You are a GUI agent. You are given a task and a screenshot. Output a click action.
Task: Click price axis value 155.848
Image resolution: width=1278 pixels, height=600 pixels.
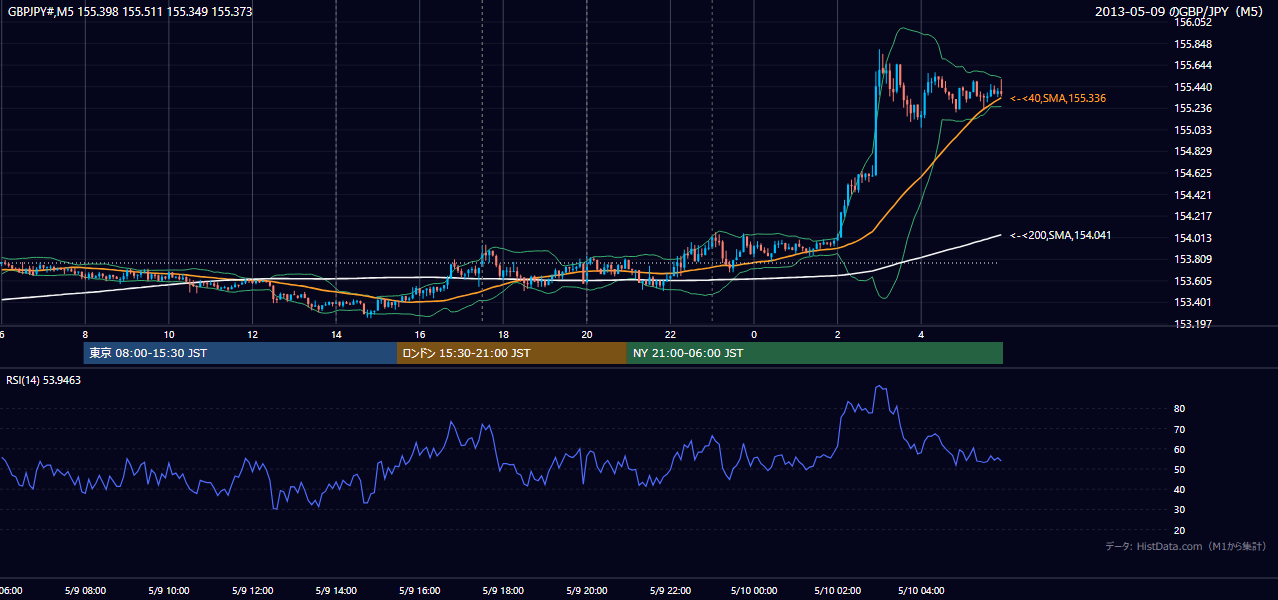click(x=1194, y=44)
